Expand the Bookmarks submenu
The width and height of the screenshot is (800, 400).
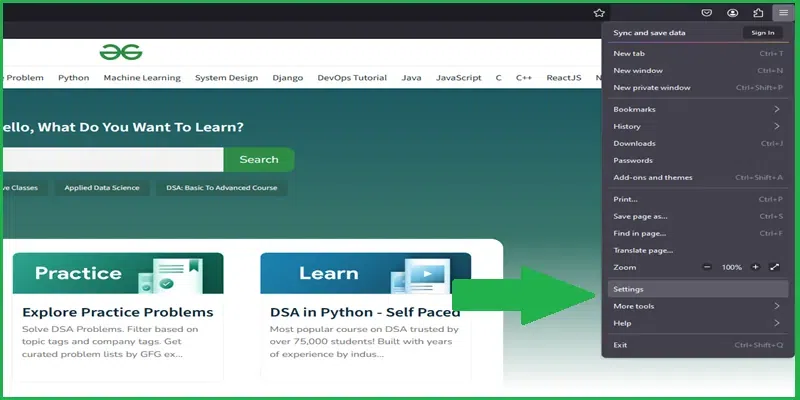coord(697,109)
